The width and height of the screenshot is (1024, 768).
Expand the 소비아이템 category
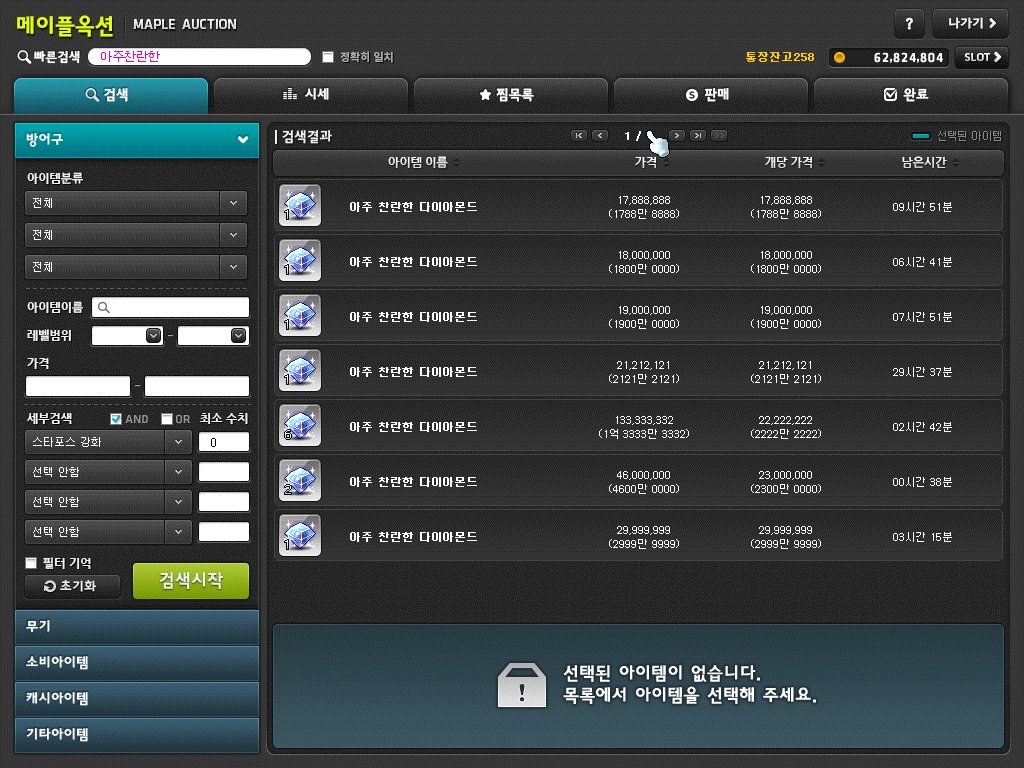coord(136,663)
